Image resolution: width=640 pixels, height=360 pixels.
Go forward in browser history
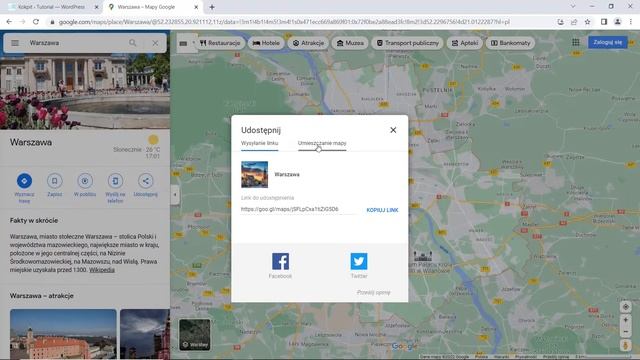(x=22, y=22)
